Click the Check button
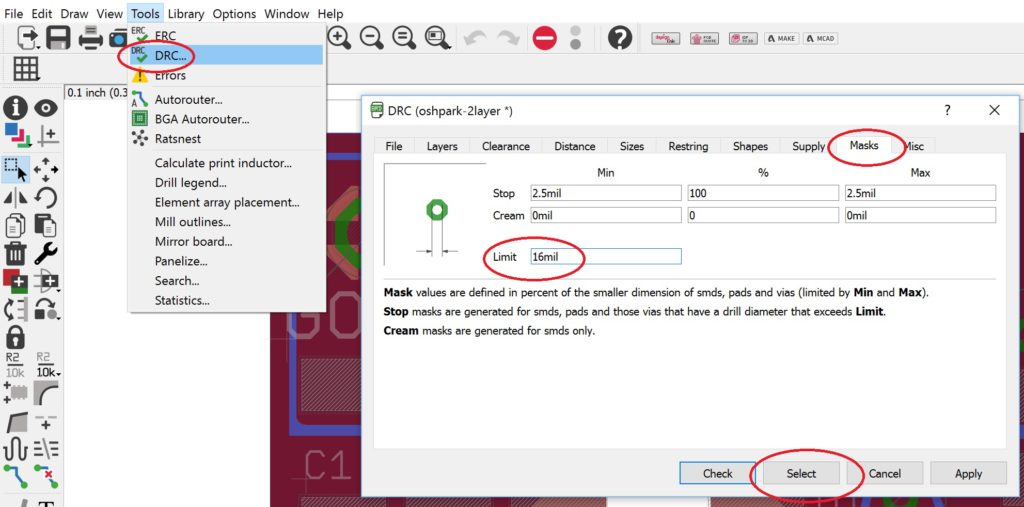This screenshot has height=507, width=1024. [x=717, y=474]
